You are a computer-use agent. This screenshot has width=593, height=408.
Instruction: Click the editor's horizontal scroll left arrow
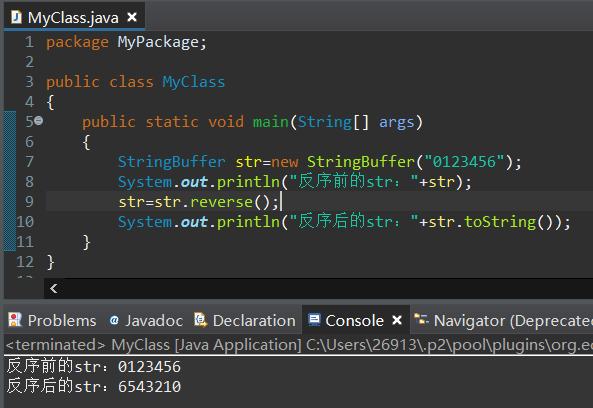pyautogui.click(x=54, y=289)
